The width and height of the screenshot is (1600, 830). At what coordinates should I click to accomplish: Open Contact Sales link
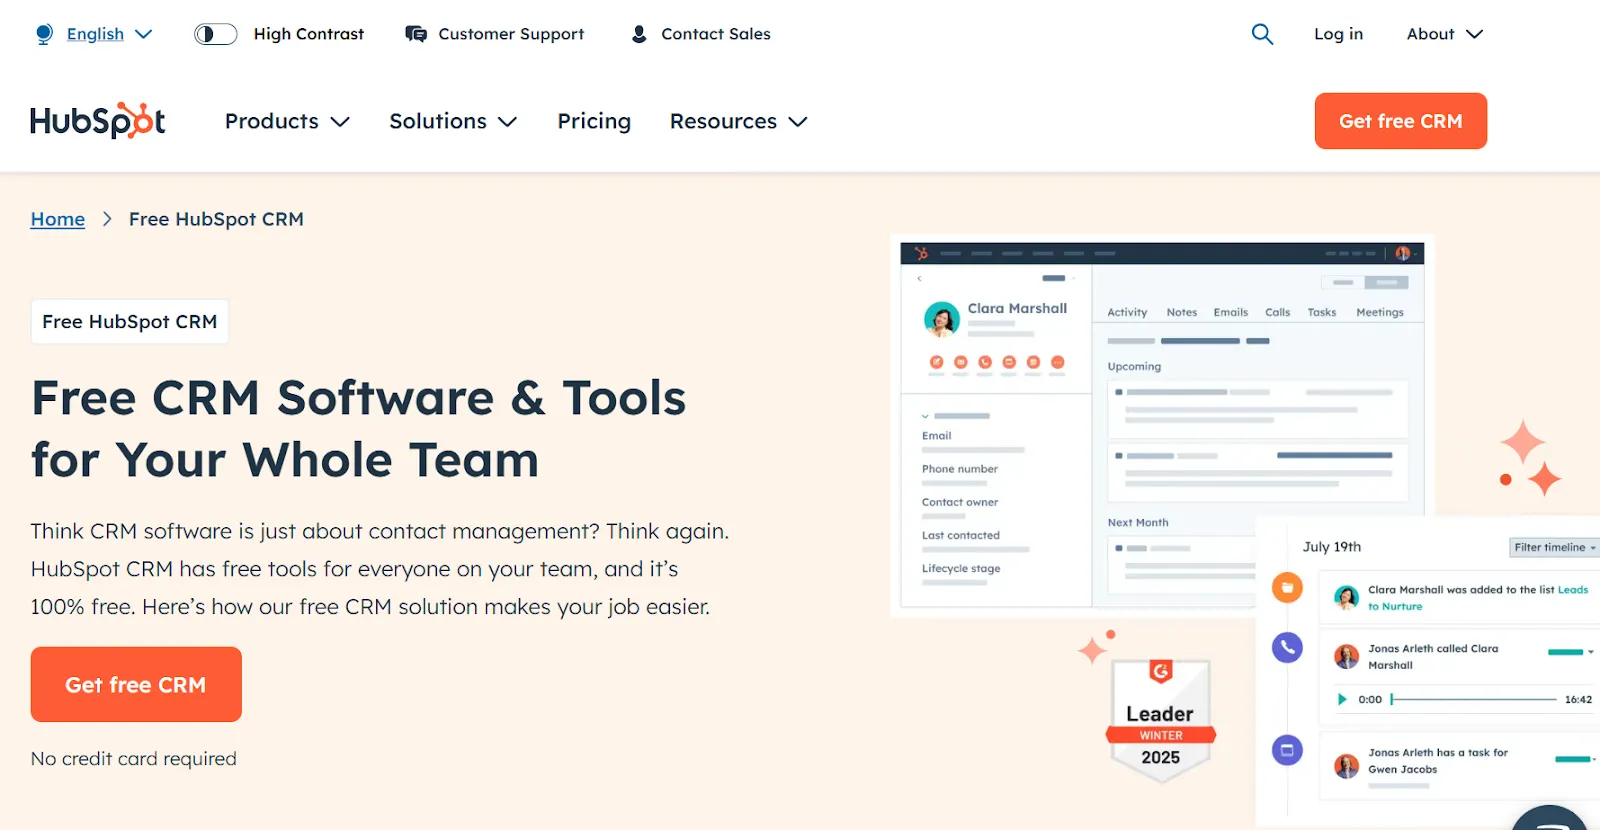pos(716,34)
